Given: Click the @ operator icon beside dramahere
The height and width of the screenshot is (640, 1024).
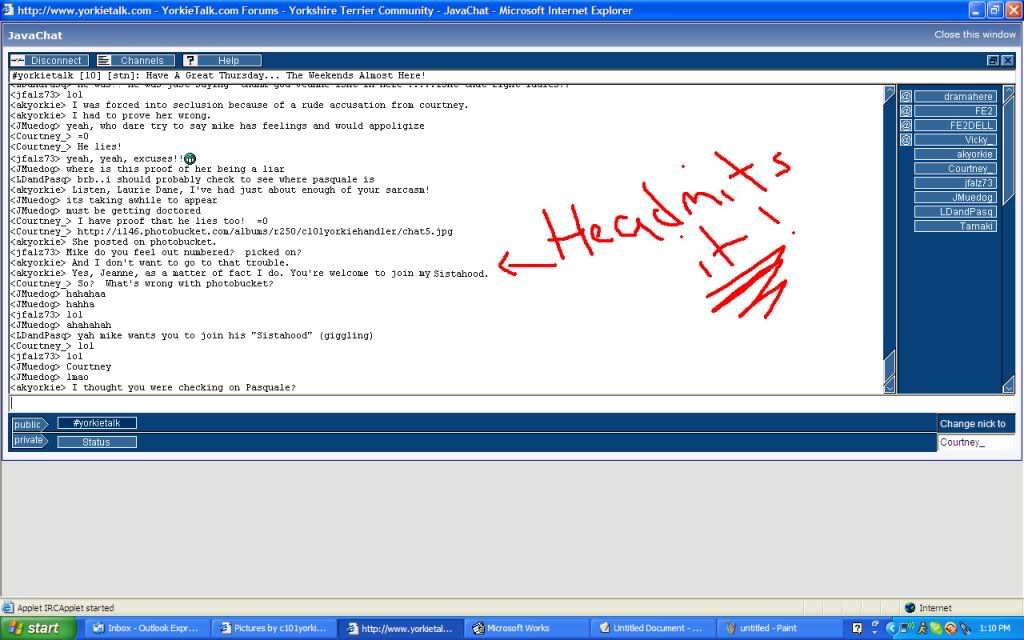Looking at the screenshot, I should tap(905, 97).
